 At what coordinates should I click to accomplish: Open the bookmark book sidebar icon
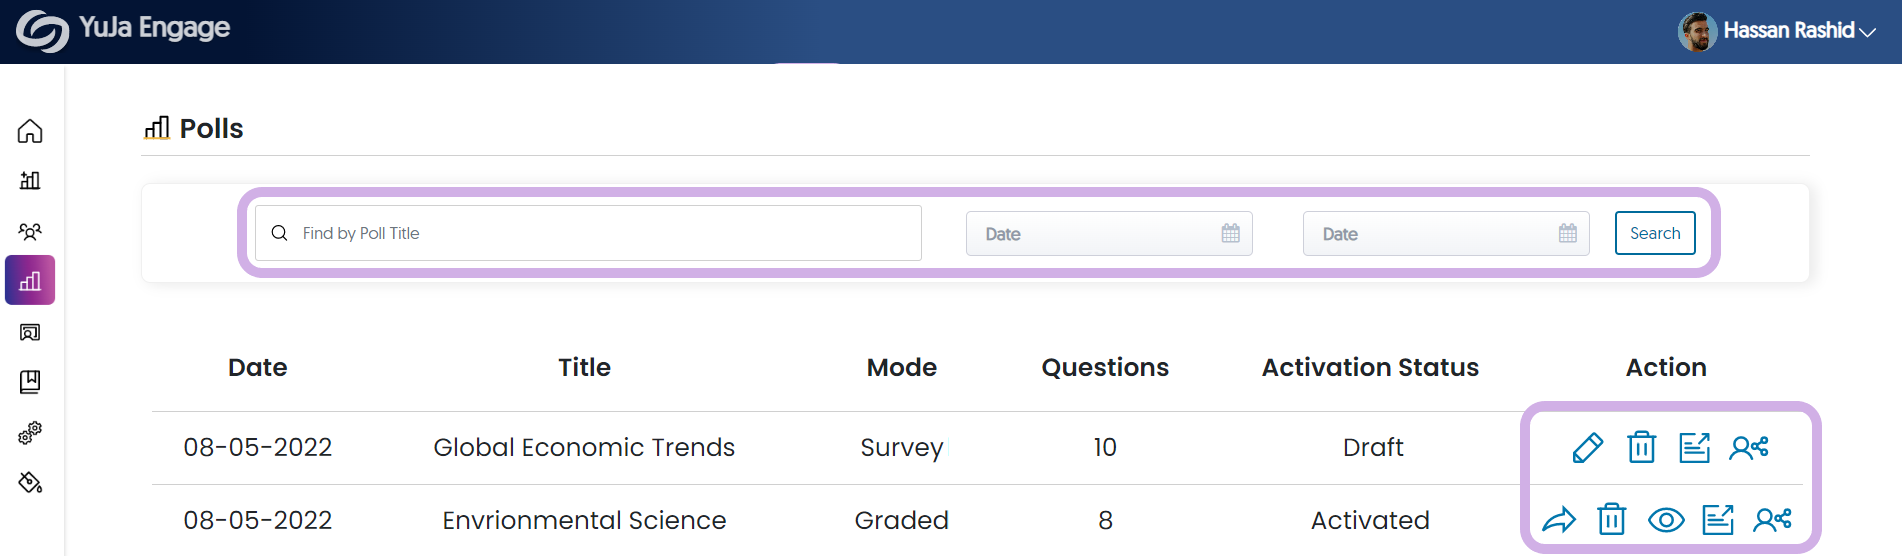[x=30, y=381]
